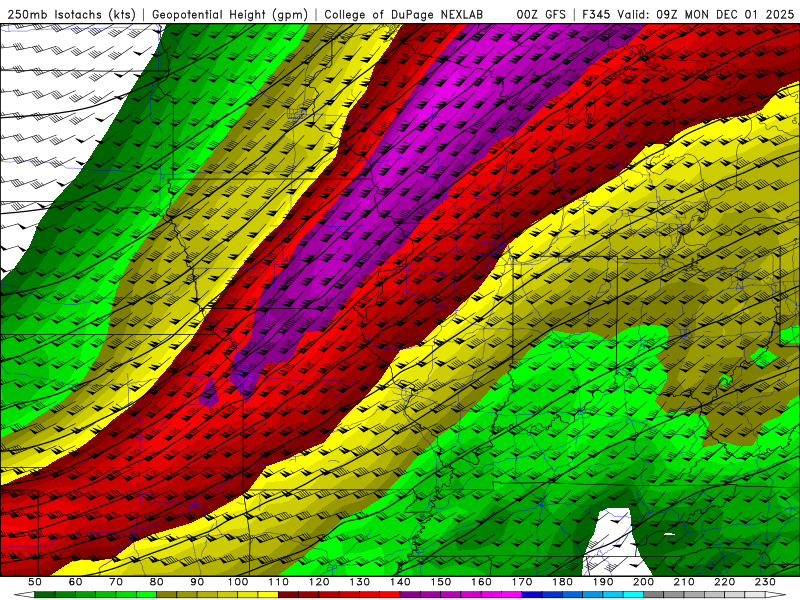Viewport: 800px width, 600px height.
Task: Pick the bright magenta swatch just before 170
Action: click(512, 594)
